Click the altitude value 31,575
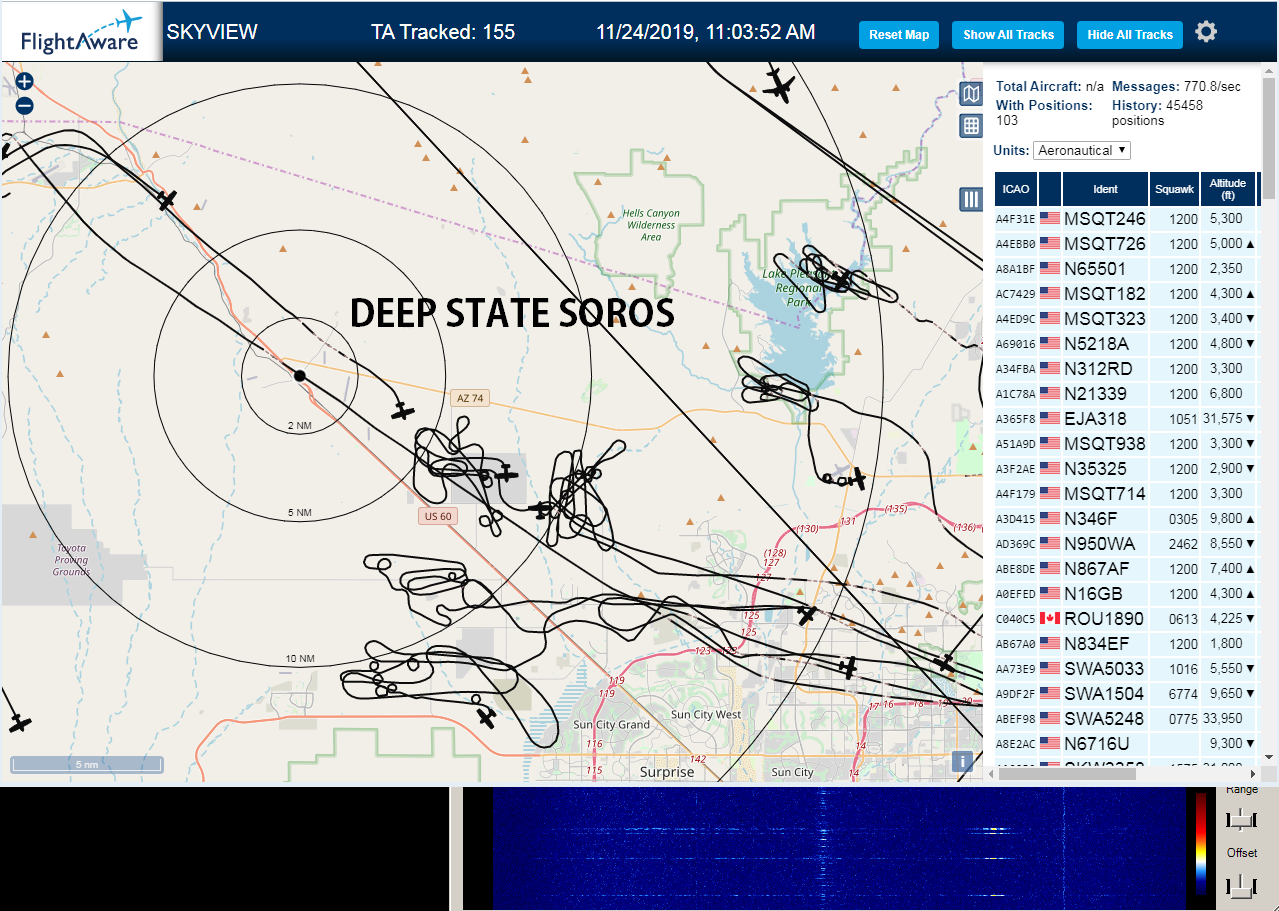The height and width of the screenshot is (911, 1279). 1223,419
